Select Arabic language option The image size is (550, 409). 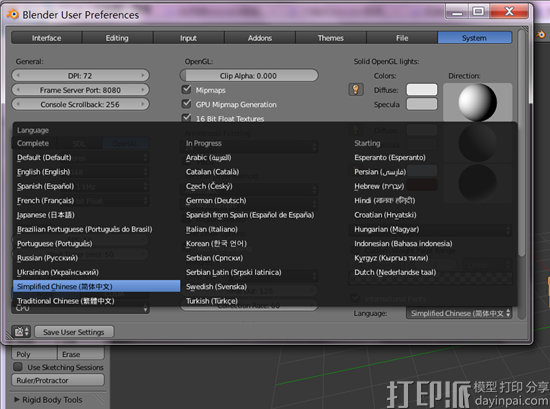click(265, 157)
